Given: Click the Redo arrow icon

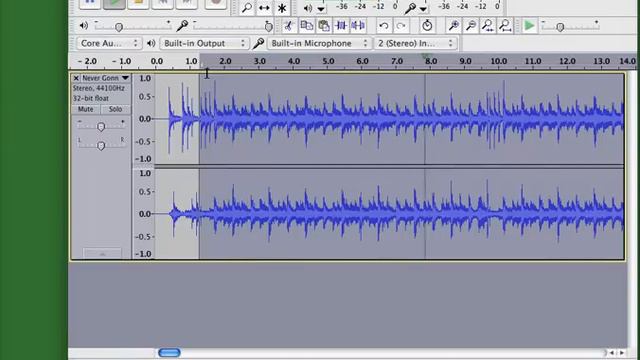Looking at the screenshot, I should pos(401,26).
